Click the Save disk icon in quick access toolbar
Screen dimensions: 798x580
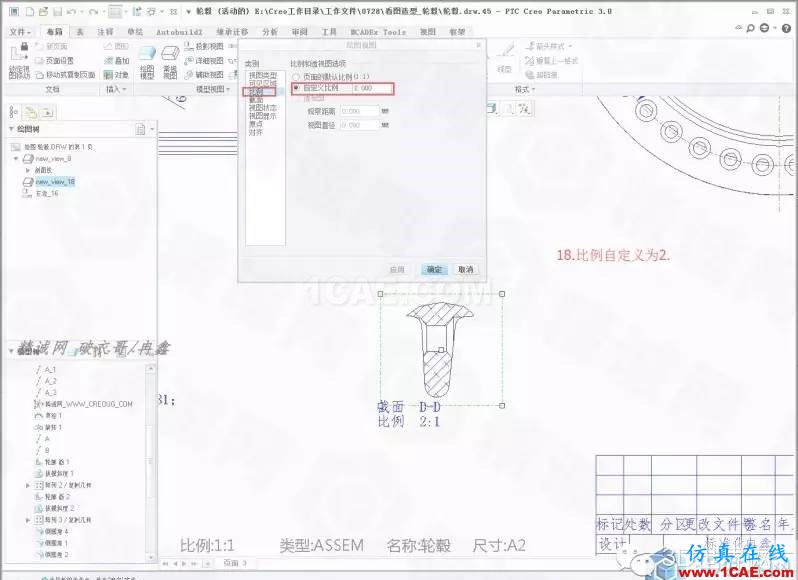click(x=58, y=11)
